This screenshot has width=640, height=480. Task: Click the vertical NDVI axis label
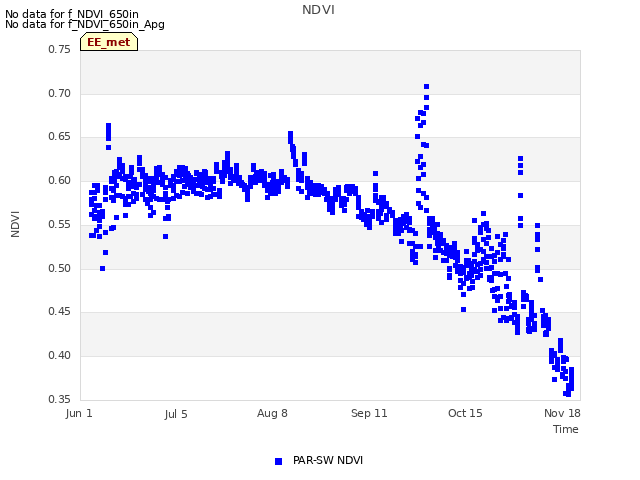pos(15,224)
